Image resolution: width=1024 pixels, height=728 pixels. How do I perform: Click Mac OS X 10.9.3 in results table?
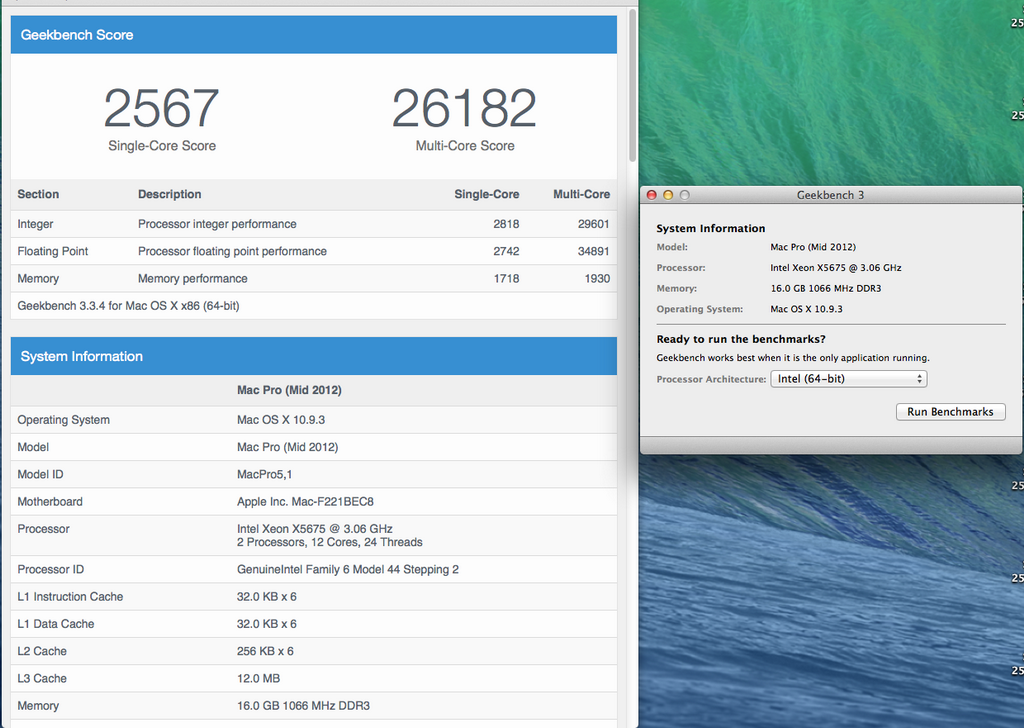(281, 420)
